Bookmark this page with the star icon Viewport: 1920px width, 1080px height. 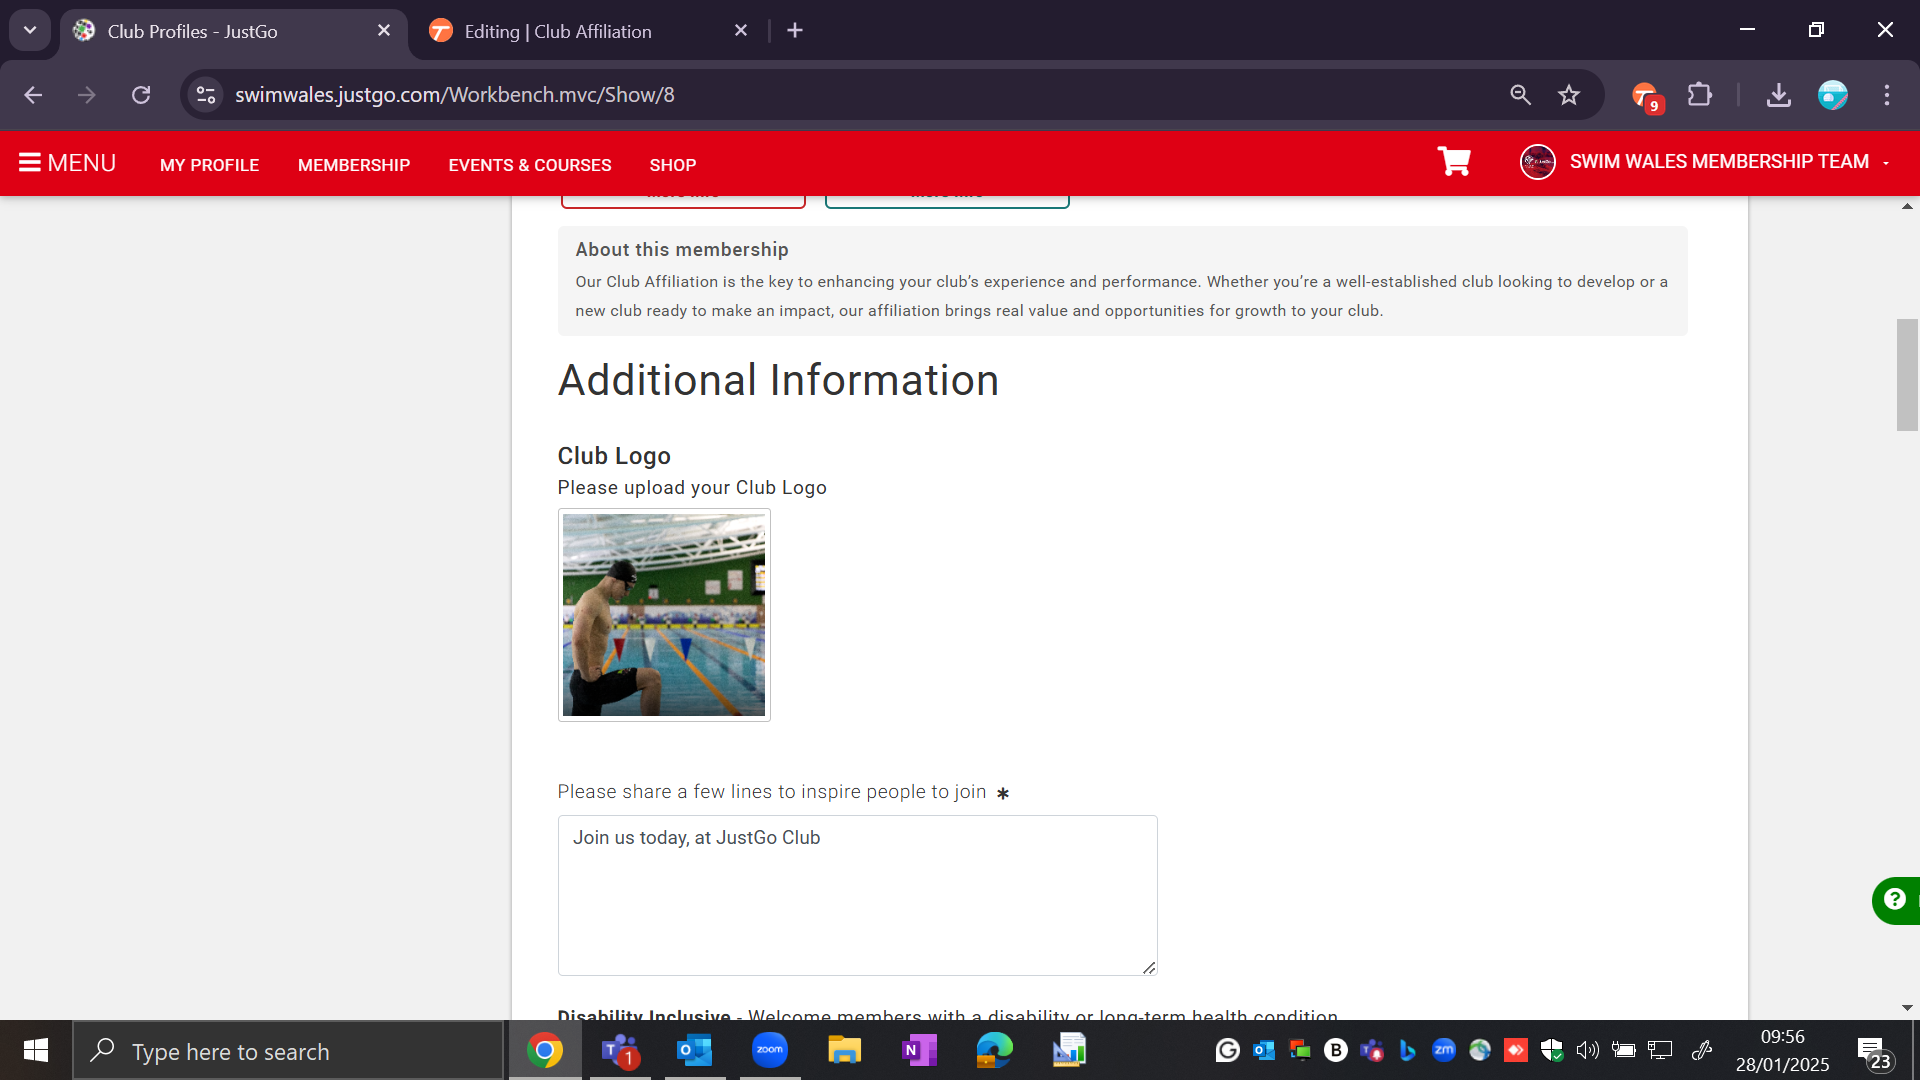[x=1568, y=95]
